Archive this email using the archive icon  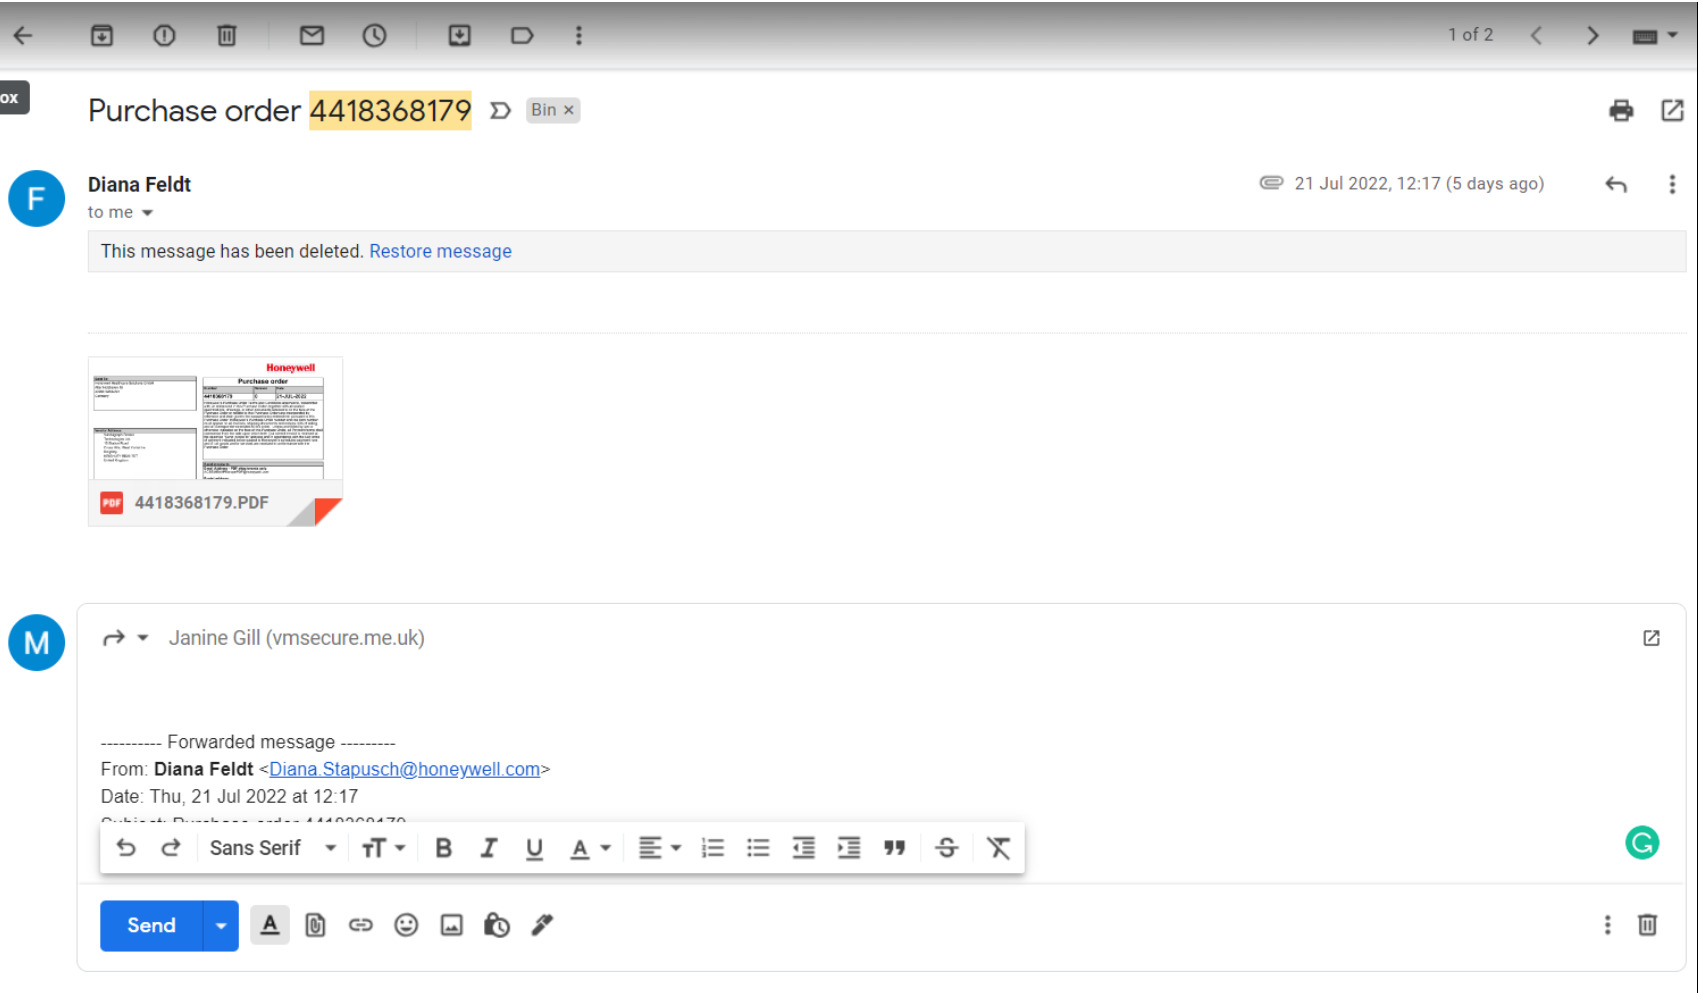(x=102, y=36)
